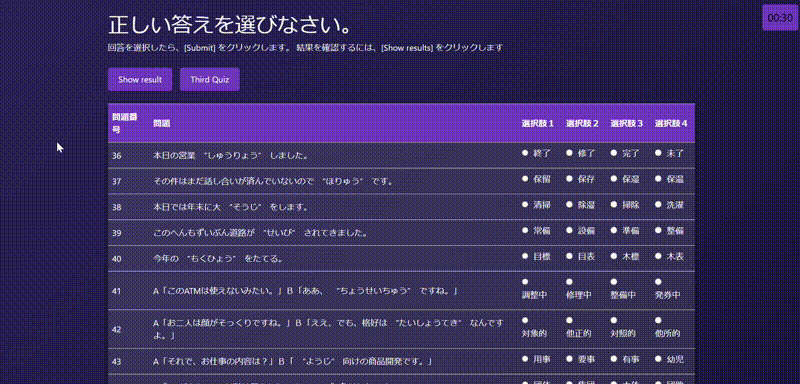Choose 完了 for question 36
Screen dimensions: 800x384
pos(614,153)
